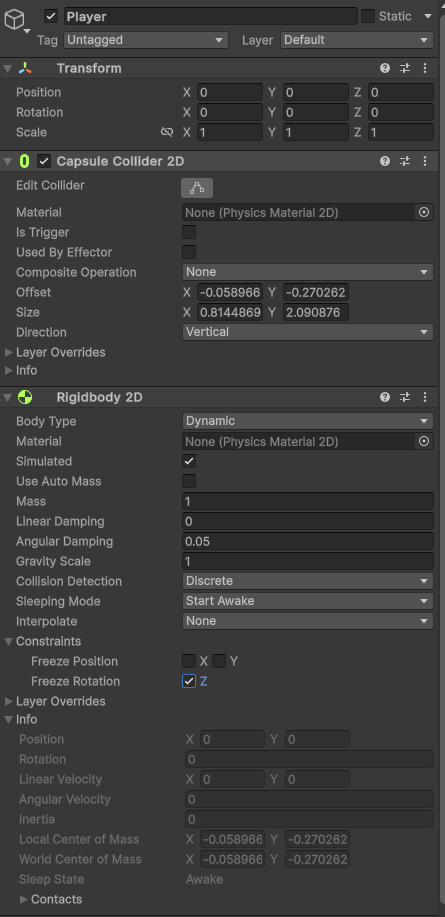Click the Rigidbody 2D component icon

(x=25, y=397)
